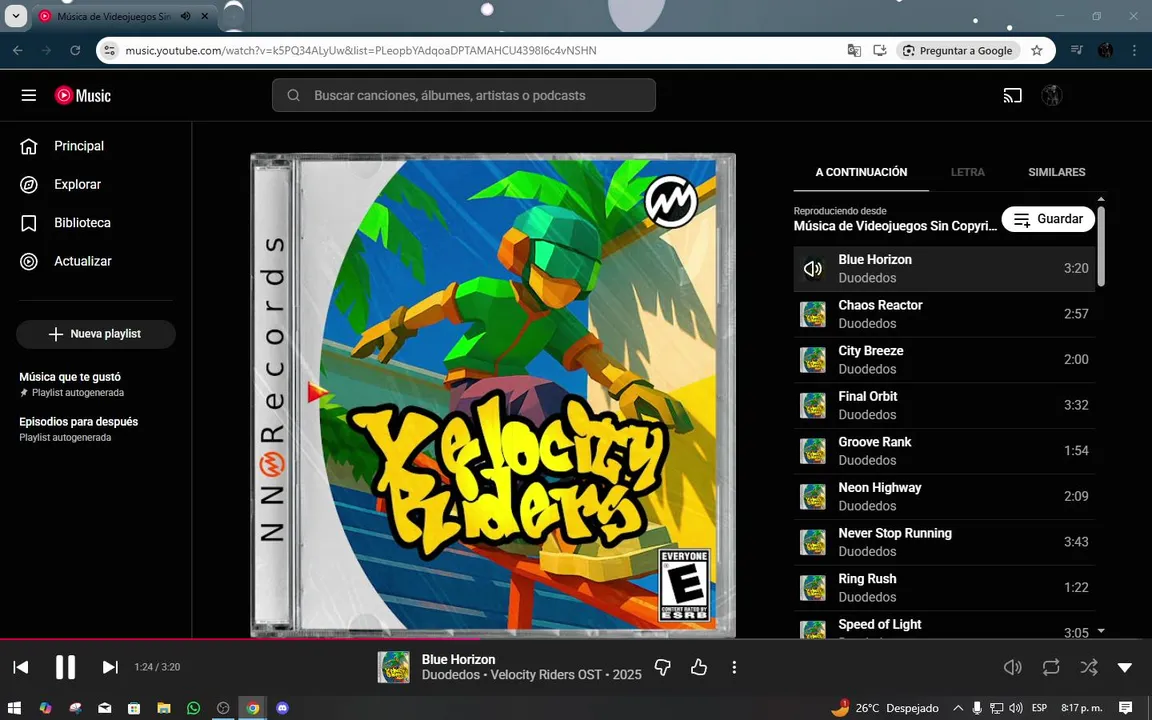Screen dimensions: 1152x720
Task: Open Episodios para después playlist
Action: (96, 428)
